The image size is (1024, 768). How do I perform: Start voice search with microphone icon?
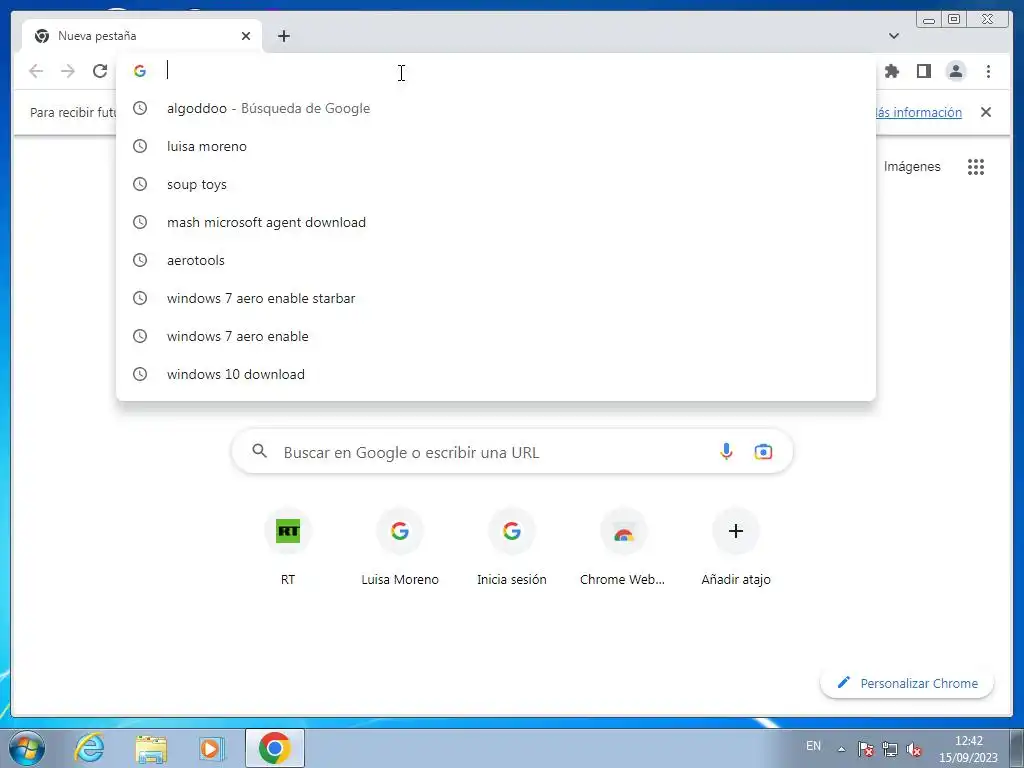coord(726,451)
